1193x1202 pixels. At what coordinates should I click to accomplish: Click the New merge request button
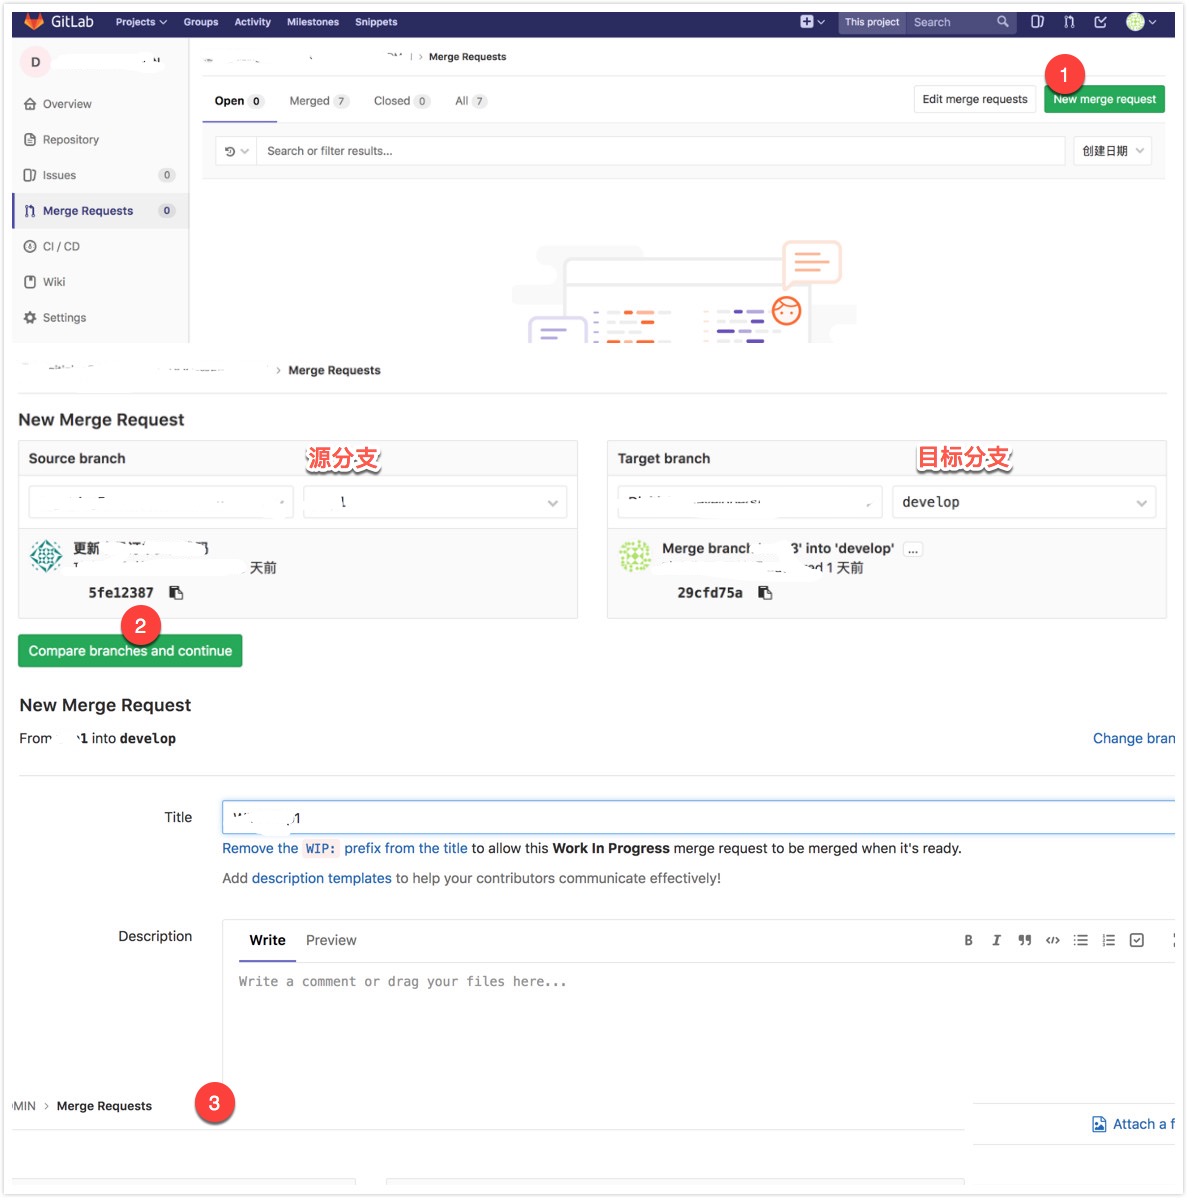point(1104,99)
